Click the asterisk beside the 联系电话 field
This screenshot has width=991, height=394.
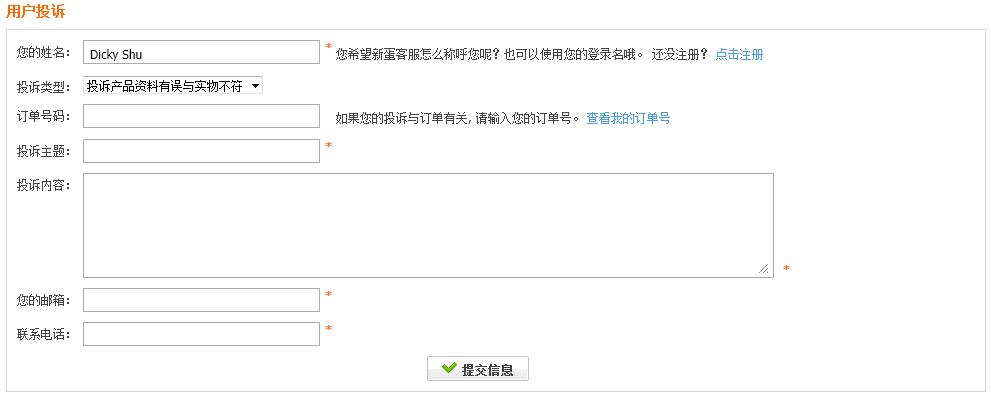click(328, 328)
